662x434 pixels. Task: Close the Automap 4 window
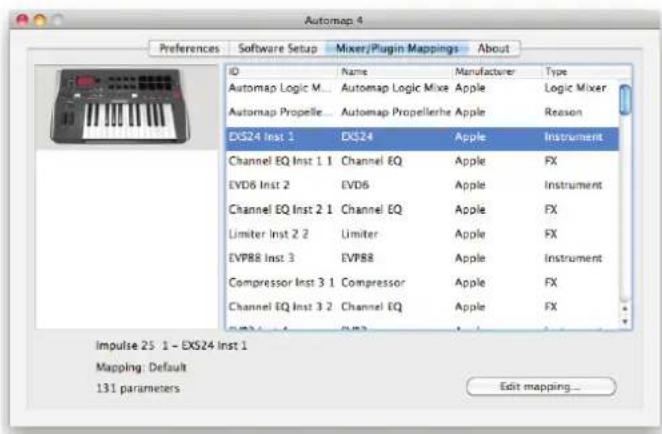[22, 20]
